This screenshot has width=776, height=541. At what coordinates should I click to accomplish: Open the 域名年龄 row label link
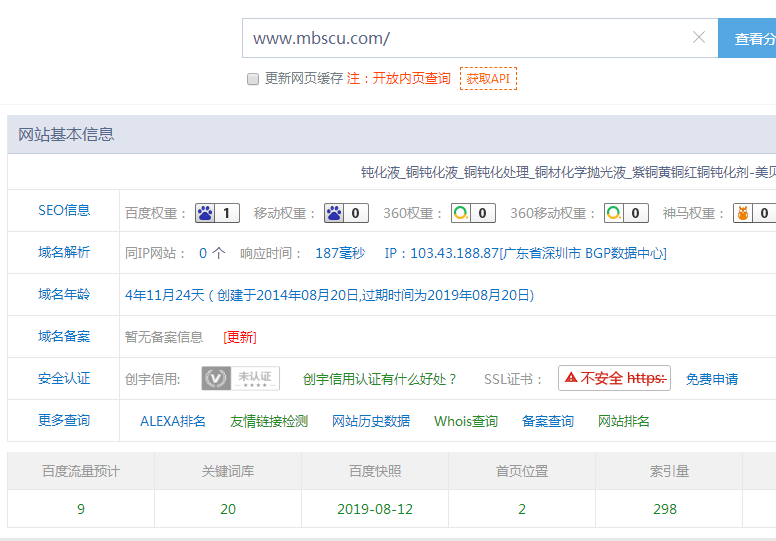(64, 295)
